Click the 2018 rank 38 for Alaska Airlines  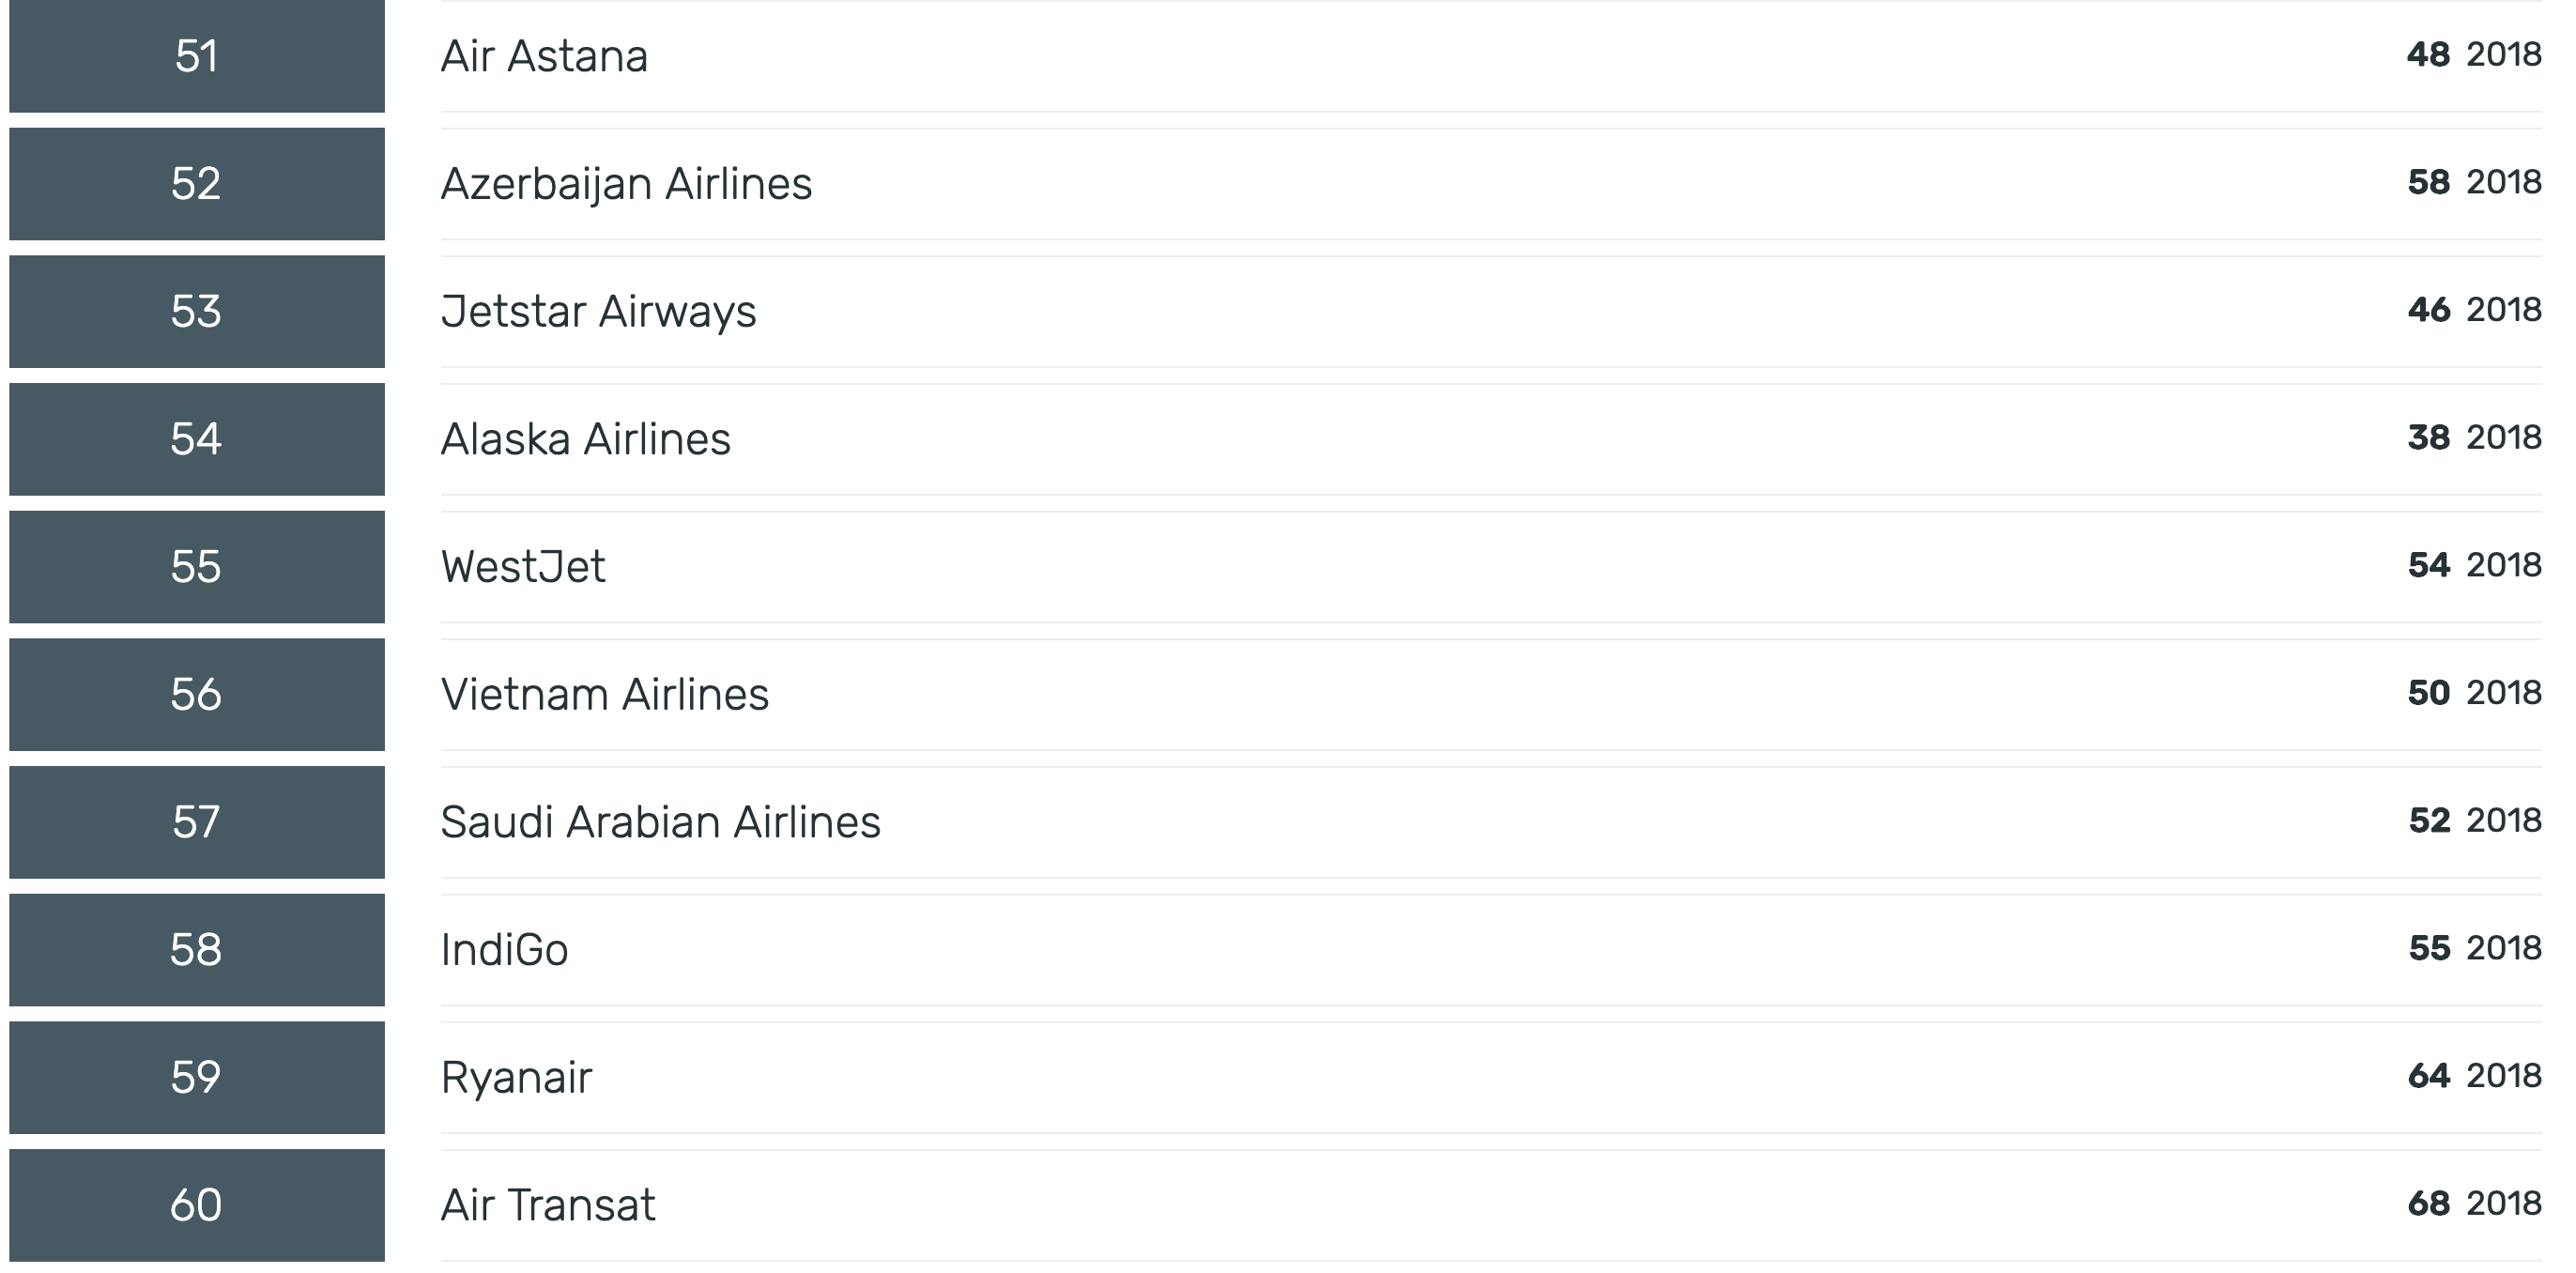pos(2474,437)
